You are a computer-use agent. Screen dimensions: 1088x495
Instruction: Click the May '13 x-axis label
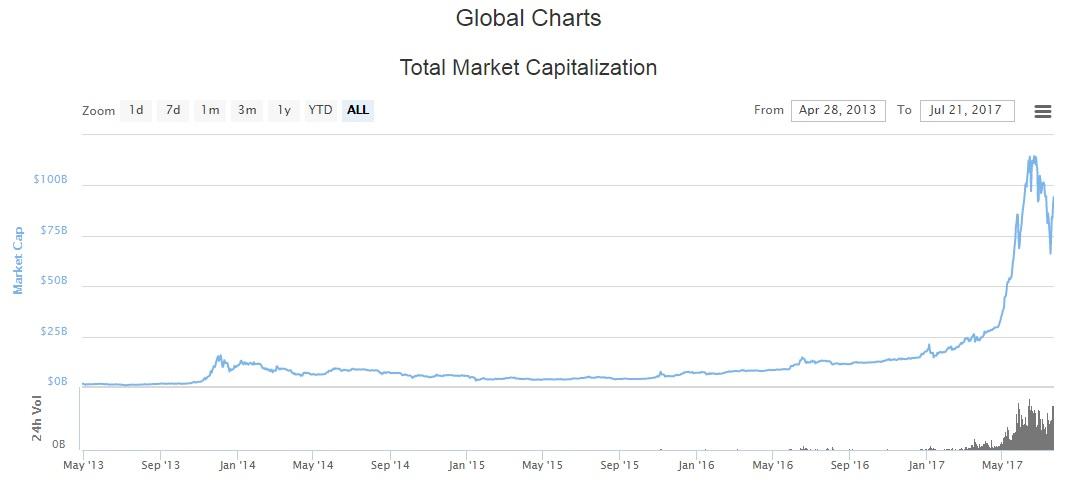pyautogui.click(x=83, y=465)
